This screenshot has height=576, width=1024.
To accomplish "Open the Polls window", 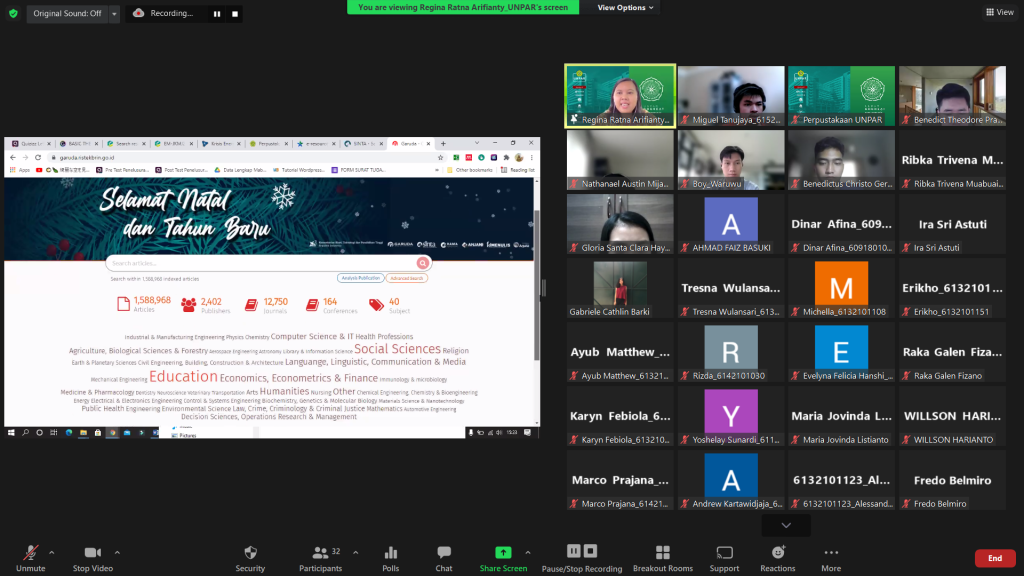I will coord(391,557).
